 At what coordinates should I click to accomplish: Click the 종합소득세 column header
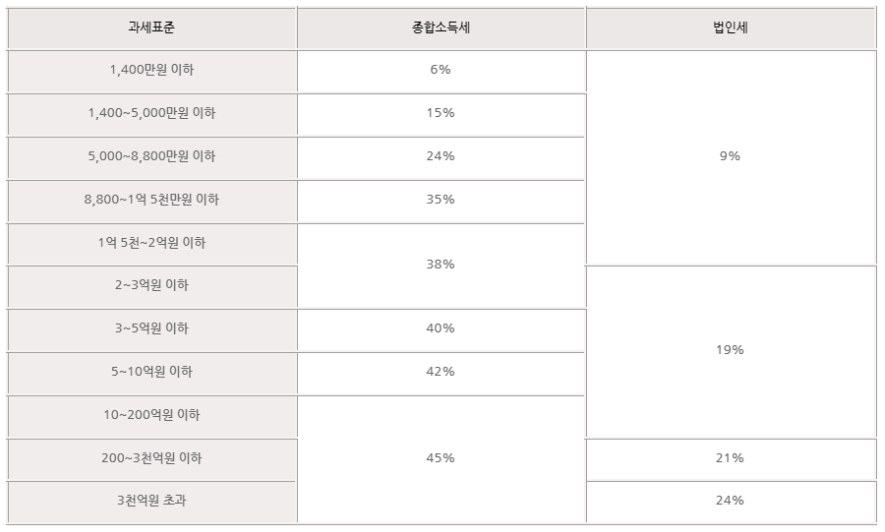click(440, 28)
